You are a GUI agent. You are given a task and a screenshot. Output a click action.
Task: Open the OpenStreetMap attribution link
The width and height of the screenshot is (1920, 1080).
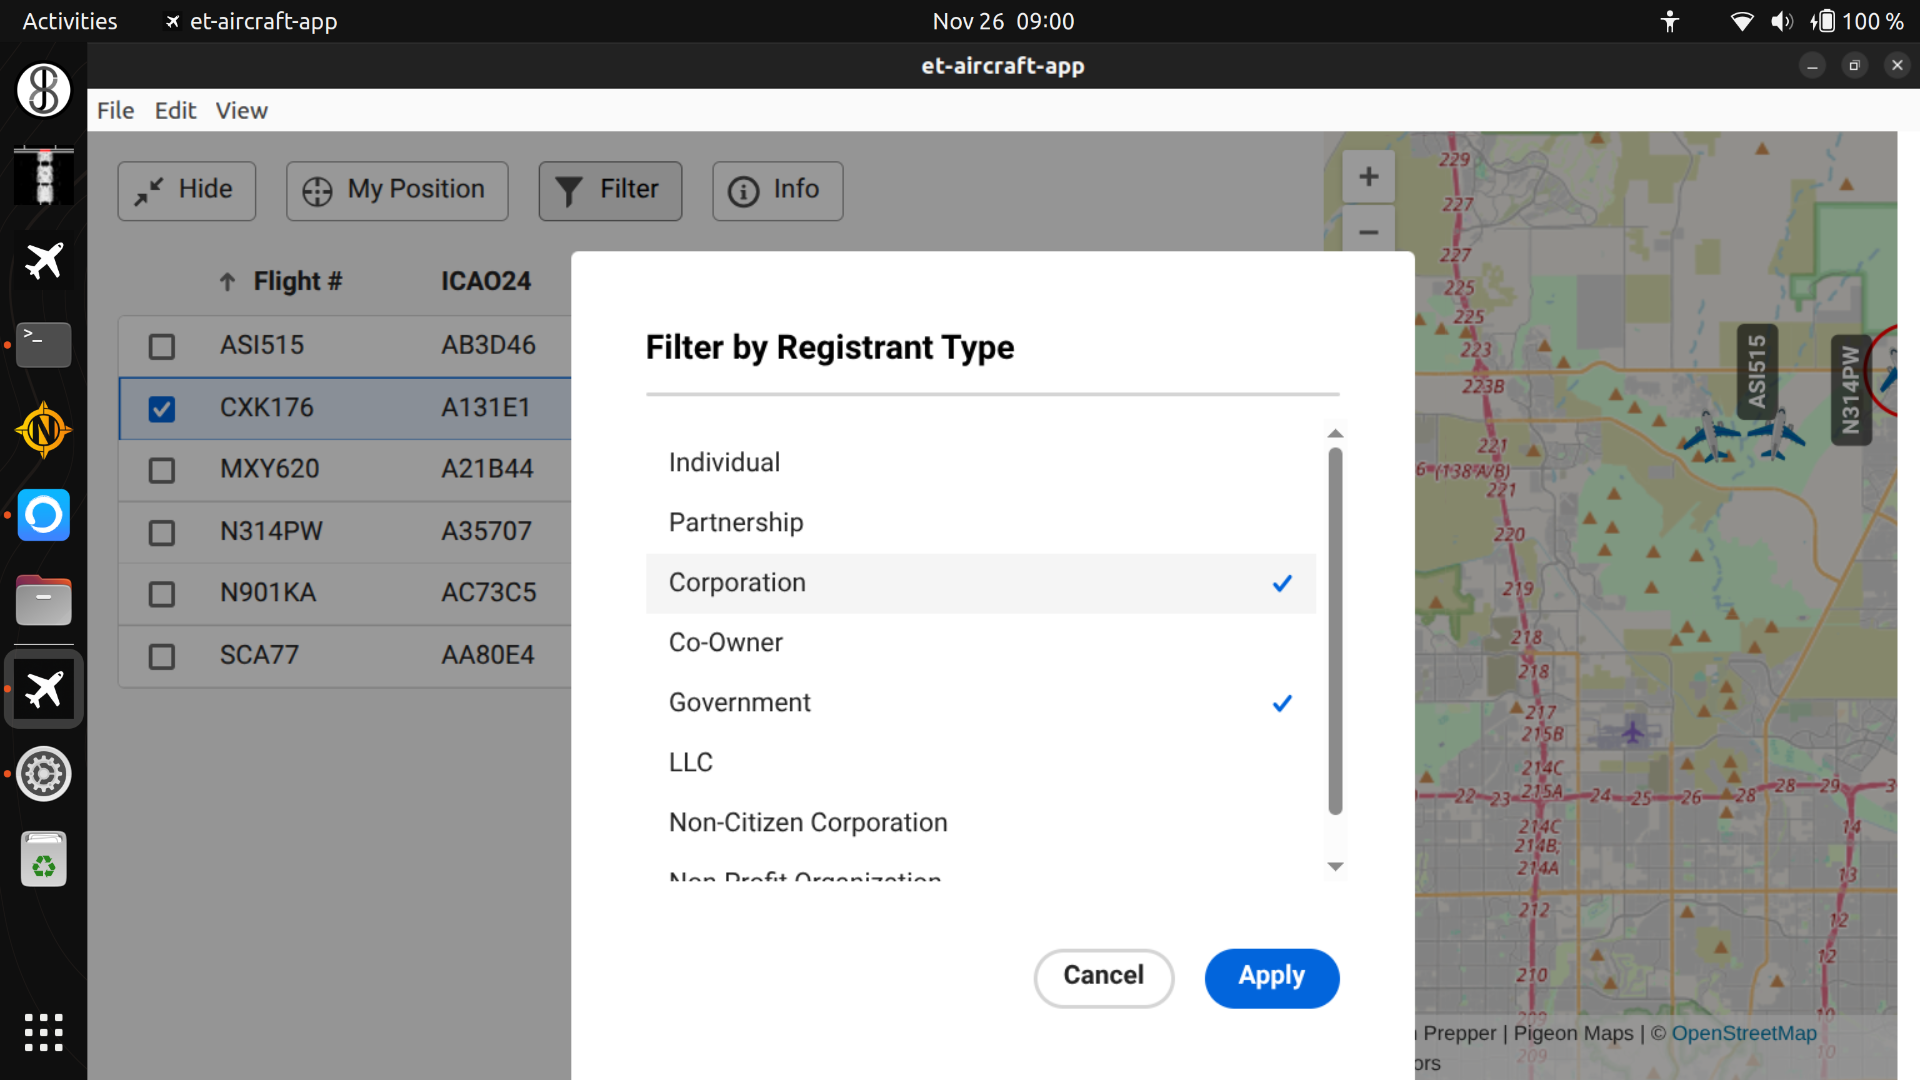click(x=1743, y=1033)
